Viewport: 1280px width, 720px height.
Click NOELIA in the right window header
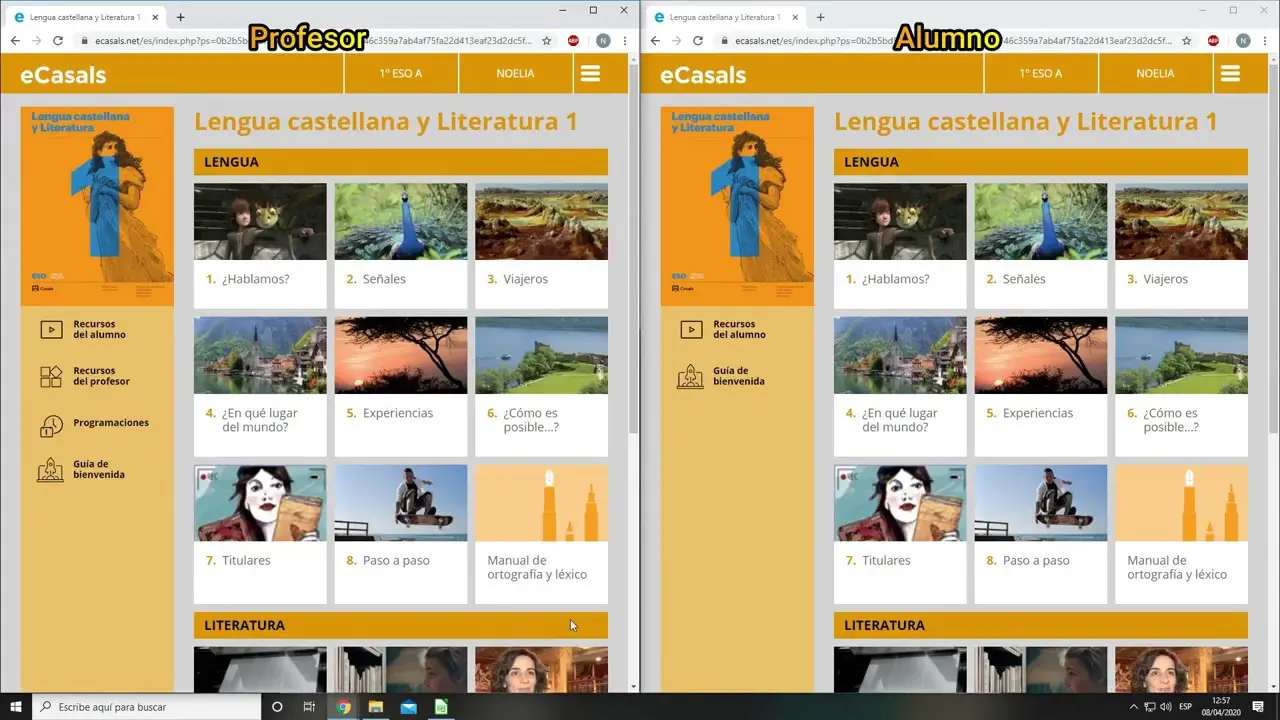(1155, 74)
